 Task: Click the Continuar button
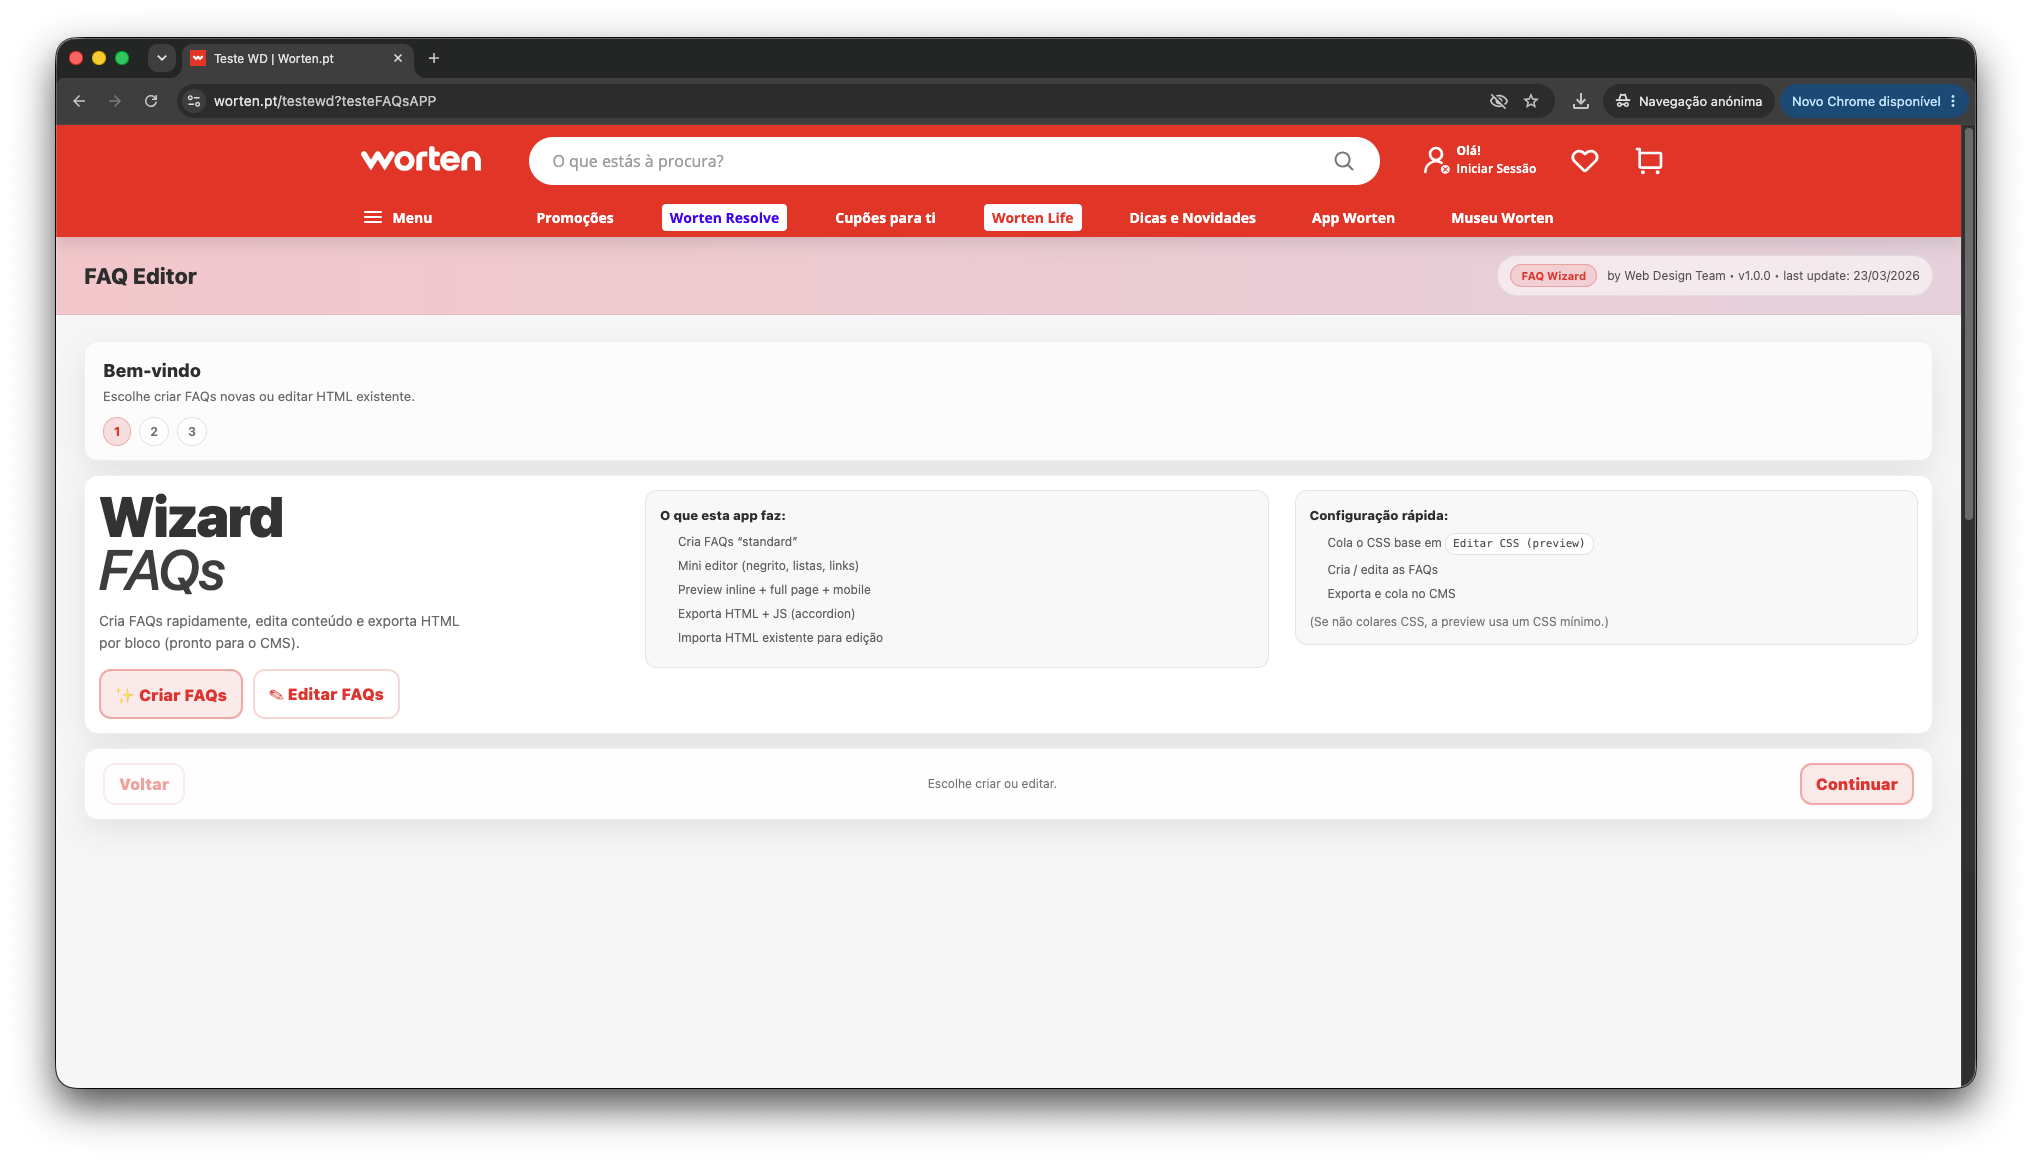pyautogui.click(x=1856, y=784)
